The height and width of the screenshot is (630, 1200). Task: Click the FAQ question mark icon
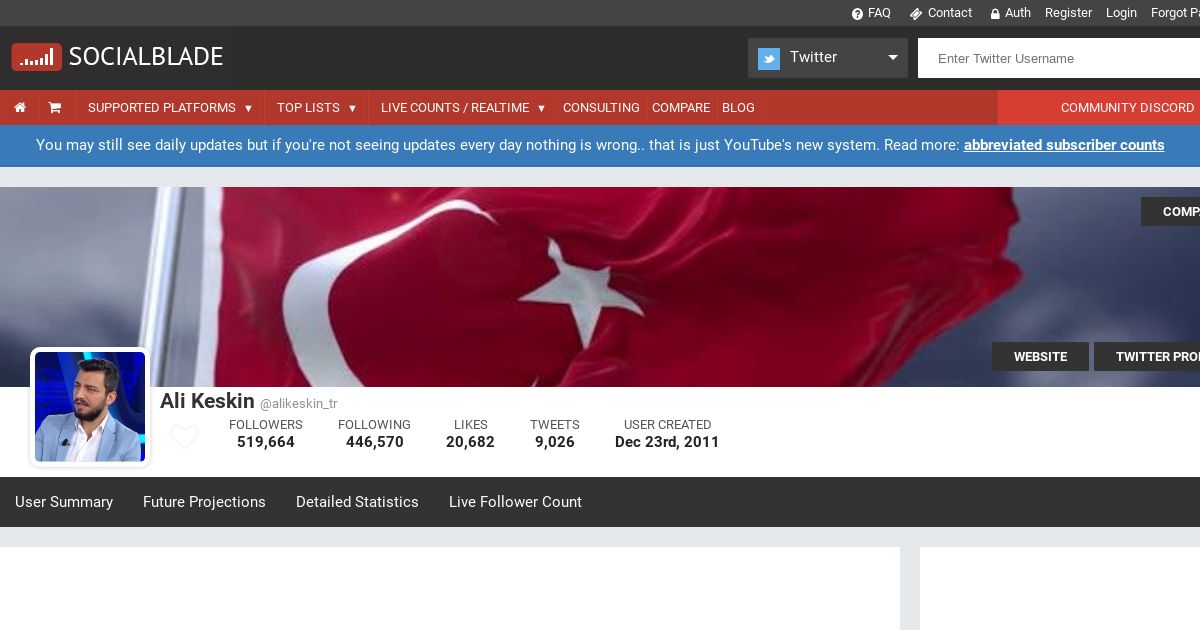click(857, 14)
